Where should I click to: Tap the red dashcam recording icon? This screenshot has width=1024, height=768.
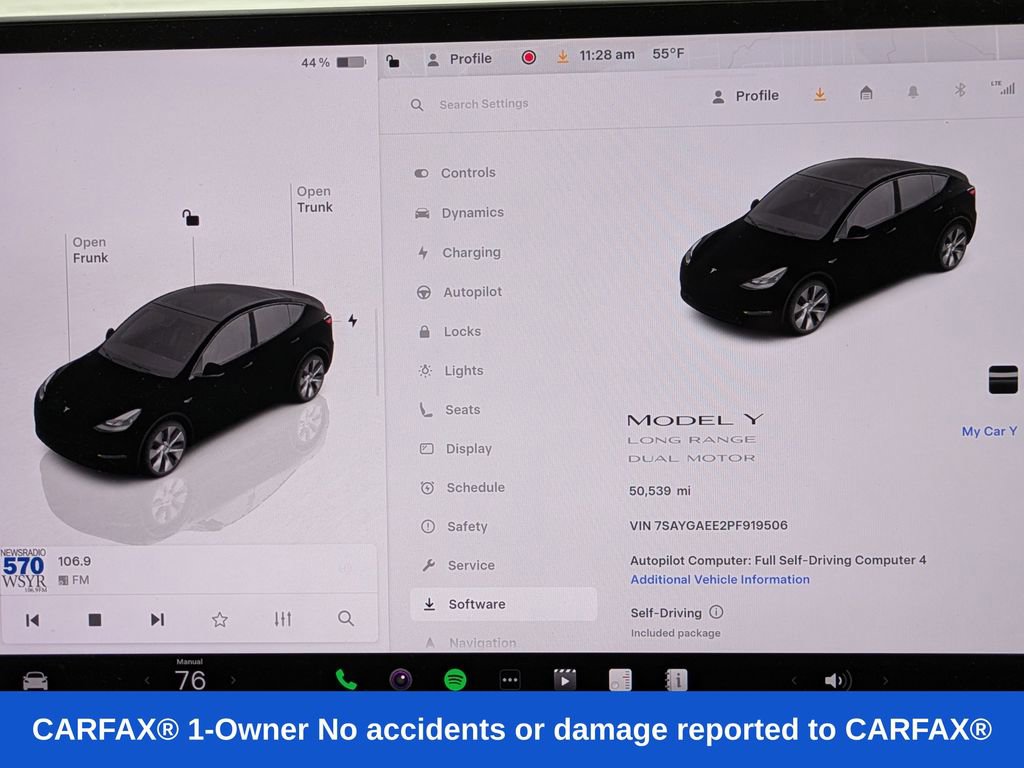pos(529,57)
